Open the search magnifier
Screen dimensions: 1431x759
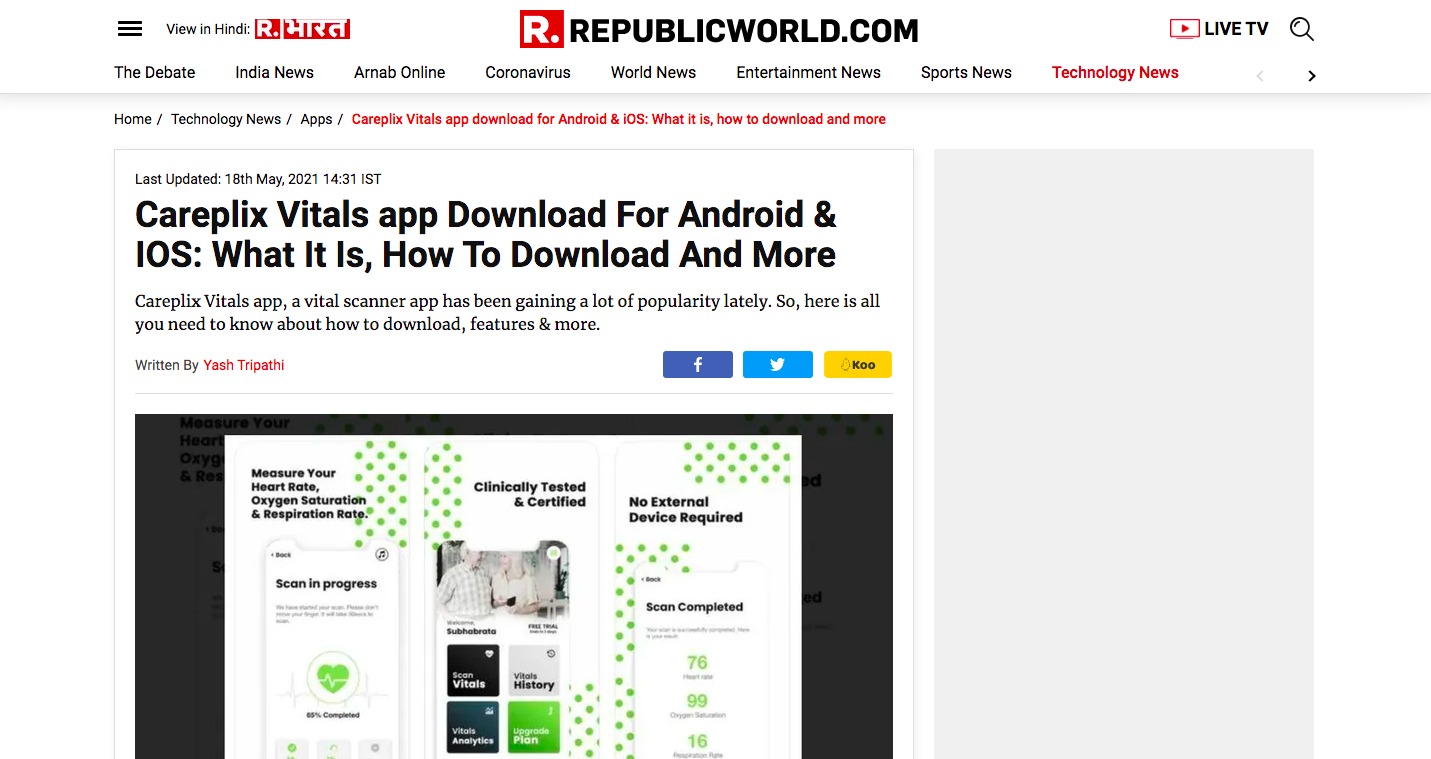tap(1302, 29)
